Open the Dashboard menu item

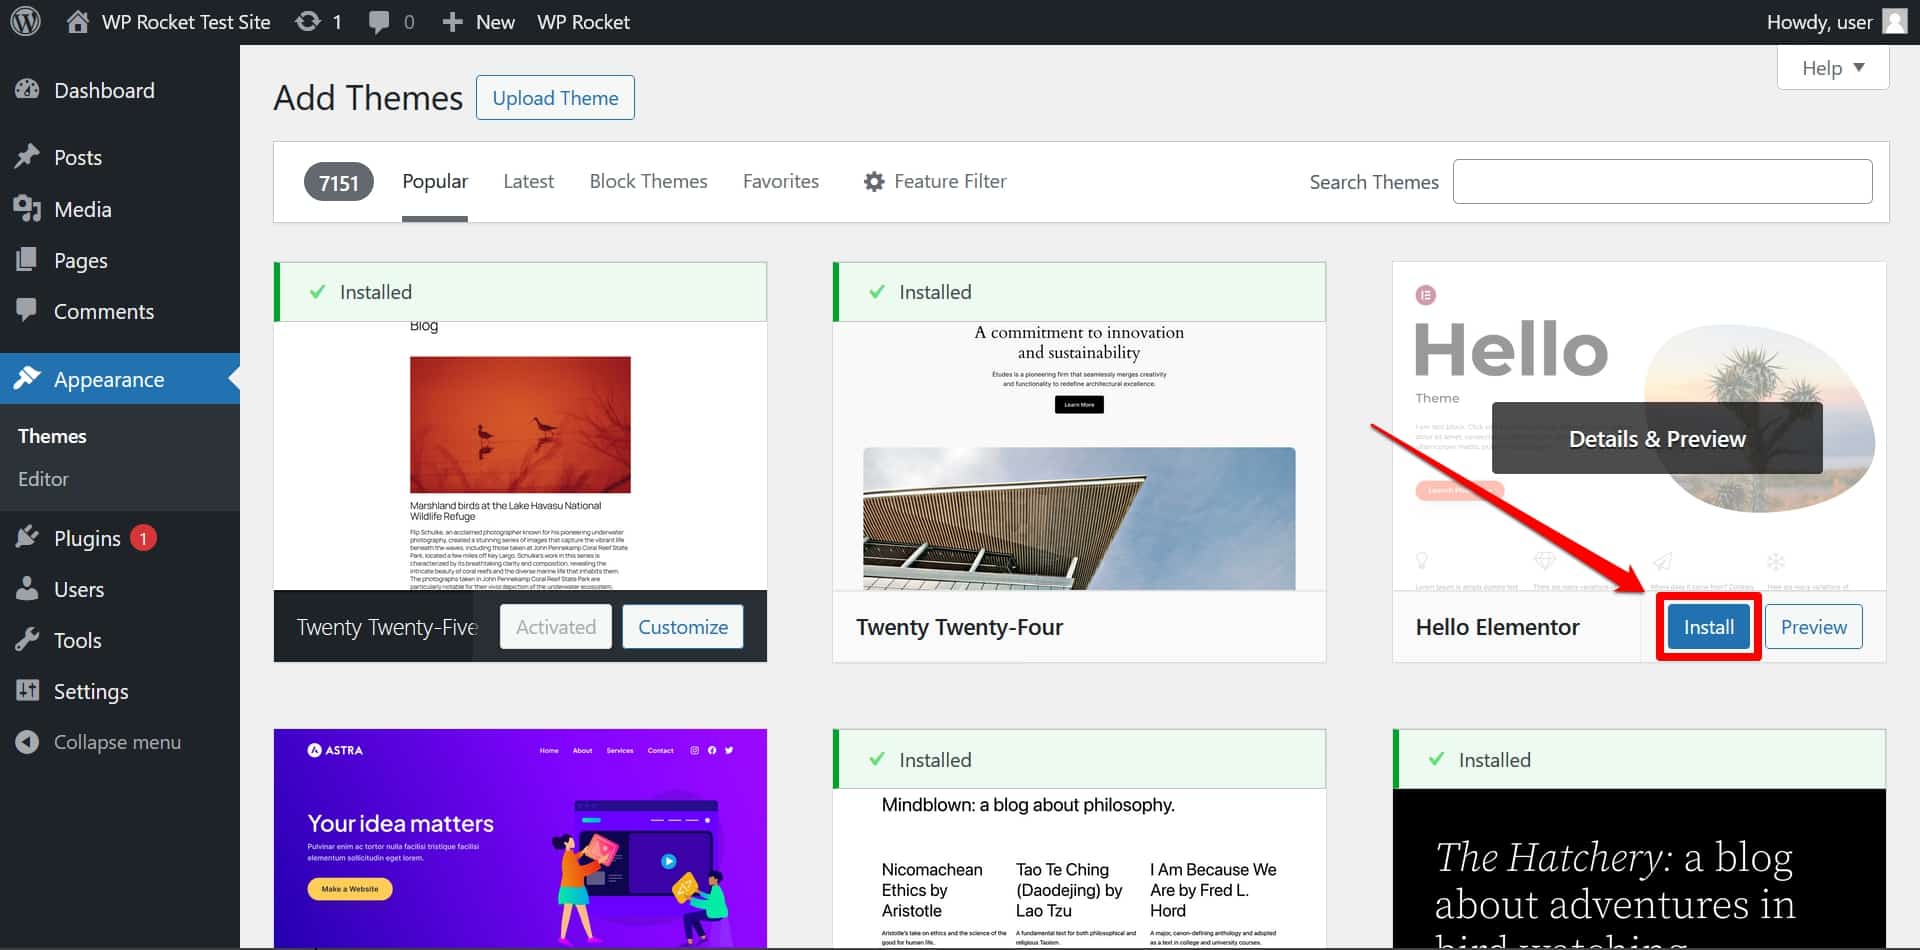pyautogui.click(x=104, y=90)
